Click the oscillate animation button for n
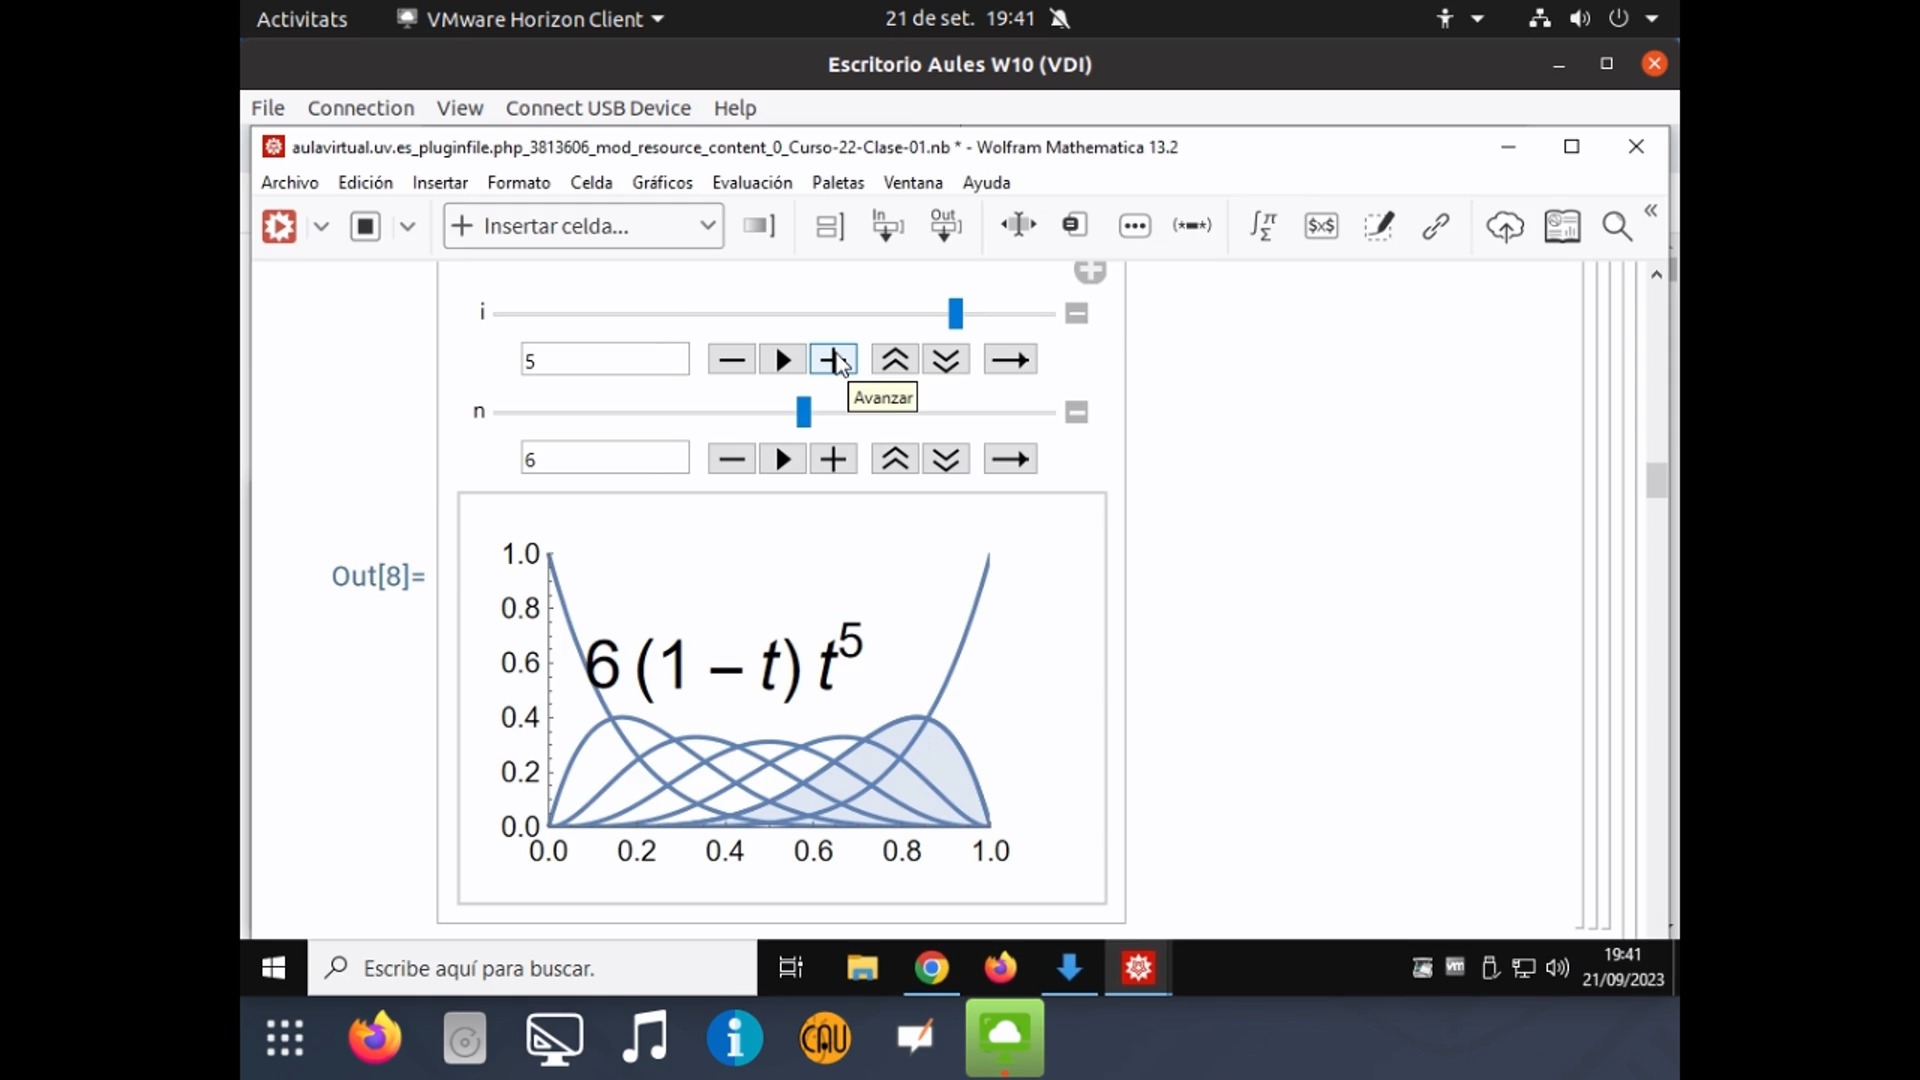 [x=1009, y=458]
